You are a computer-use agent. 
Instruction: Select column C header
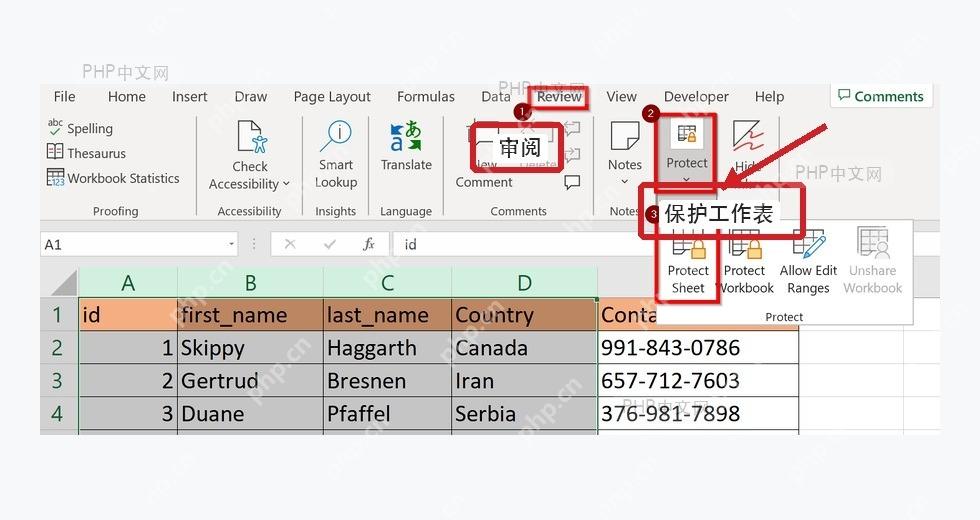click(388, 283)
